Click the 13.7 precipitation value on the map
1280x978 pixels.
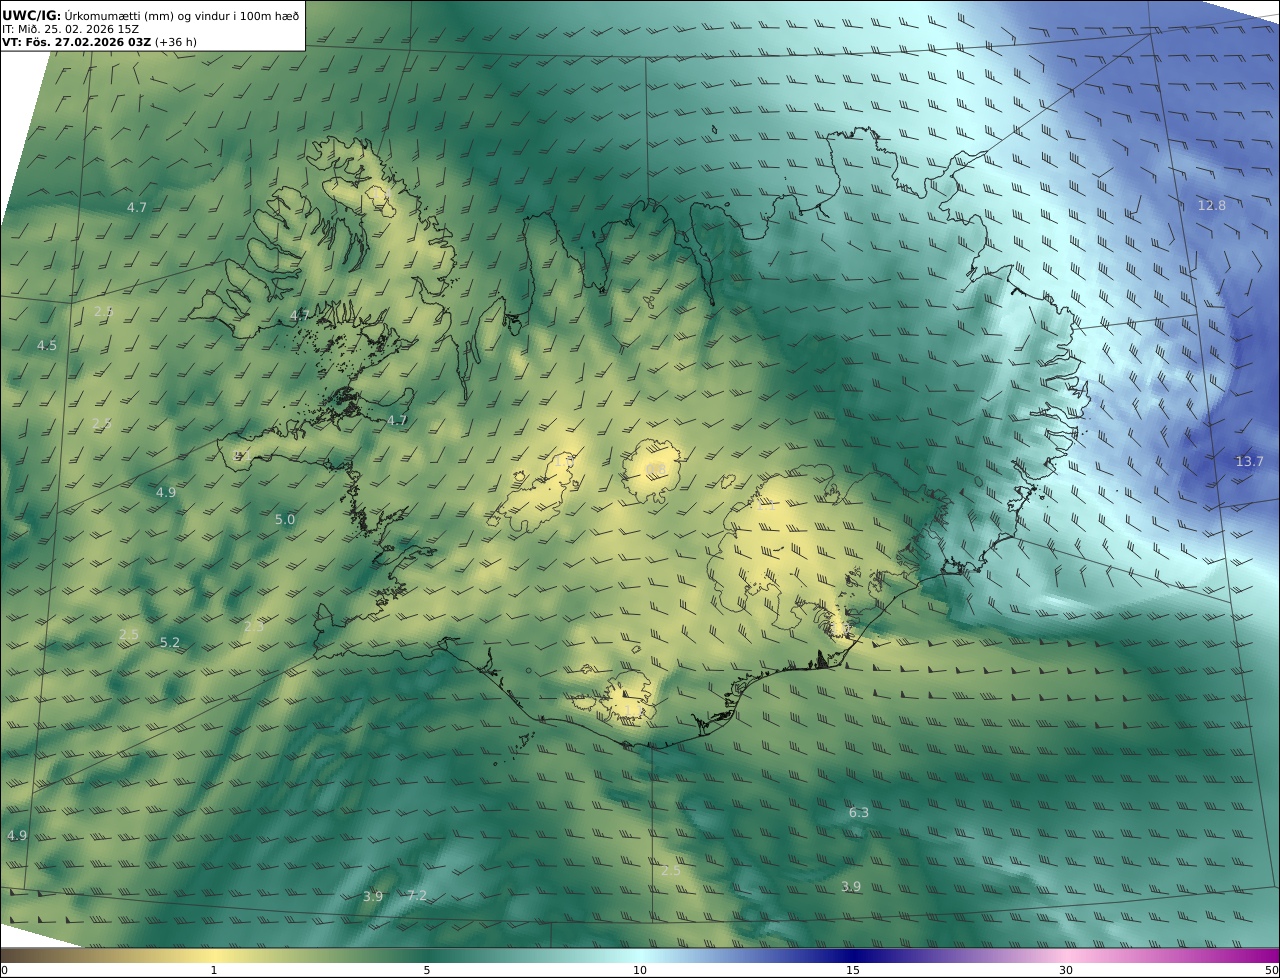[1249, 461]
